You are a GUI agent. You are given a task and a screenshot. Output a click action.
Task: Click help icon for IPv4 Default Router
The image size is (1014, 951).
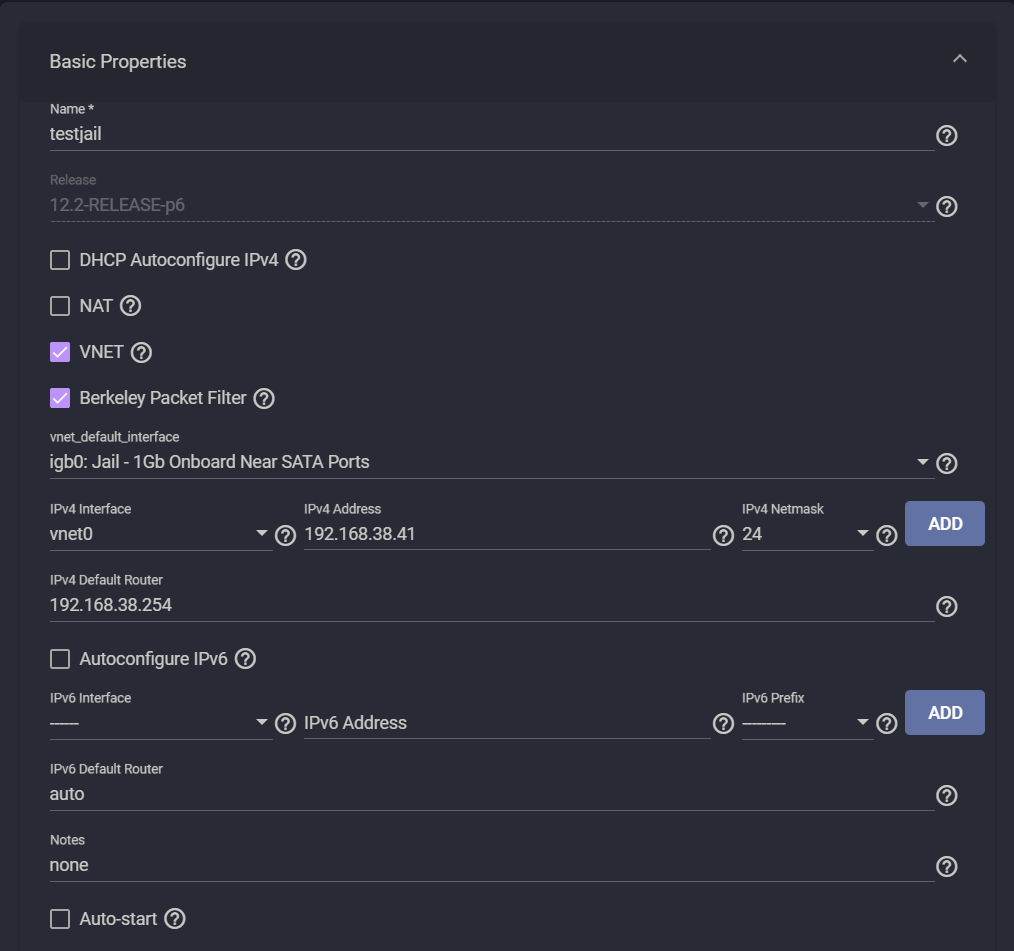tap(946, 606)
